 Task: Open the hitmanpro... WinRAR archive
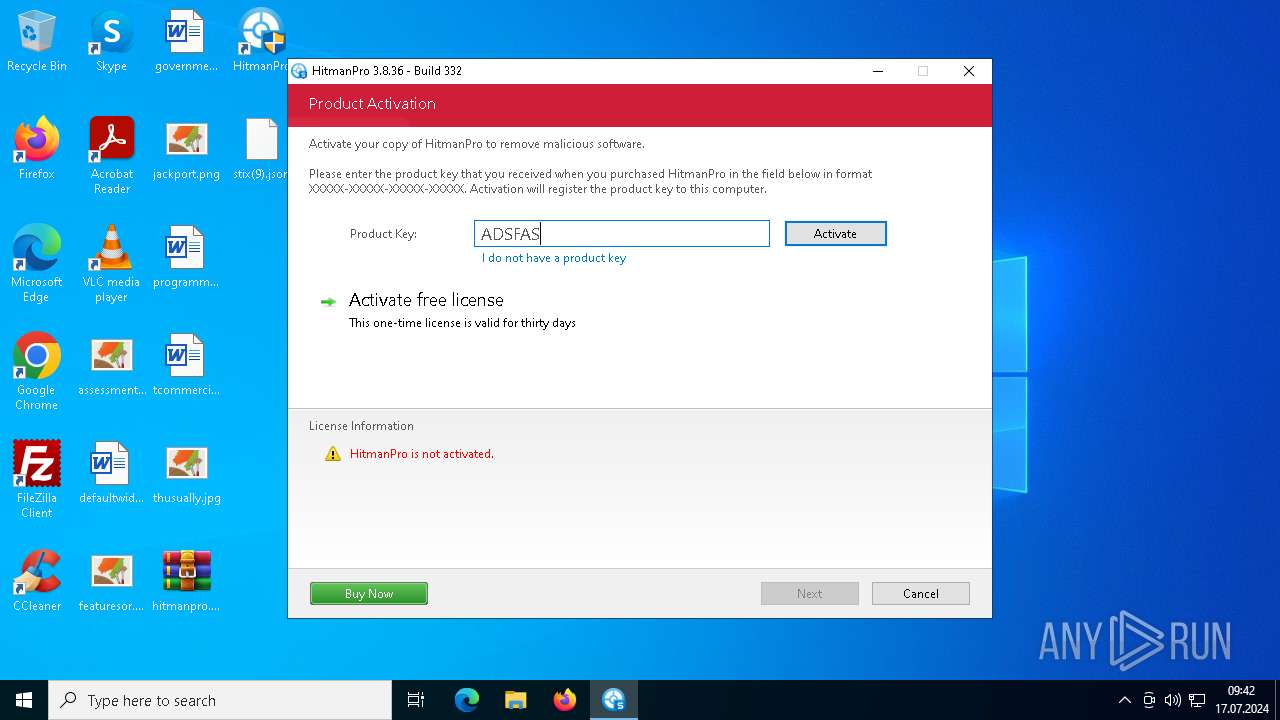(x=186, y=581)
